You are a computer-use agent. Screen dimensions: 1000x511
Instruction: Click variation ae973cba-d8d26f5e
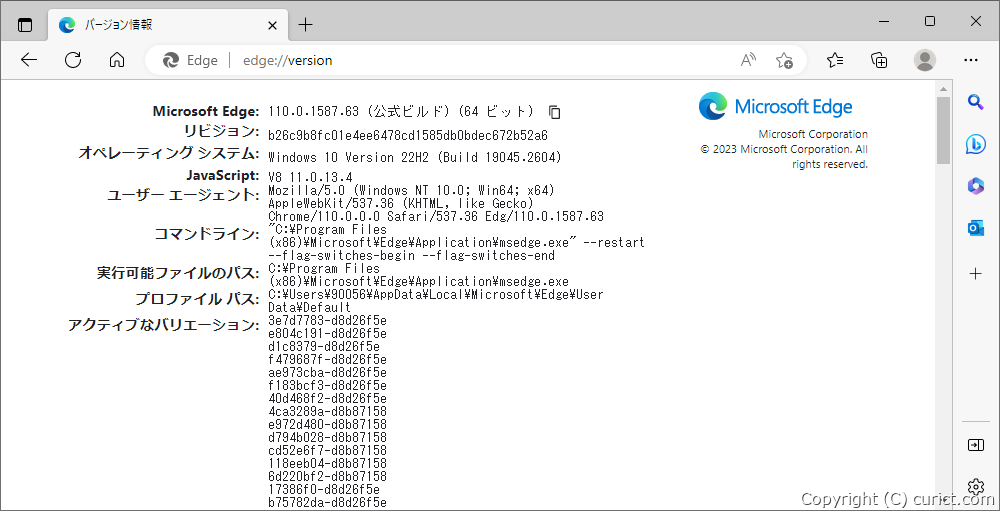327,373
